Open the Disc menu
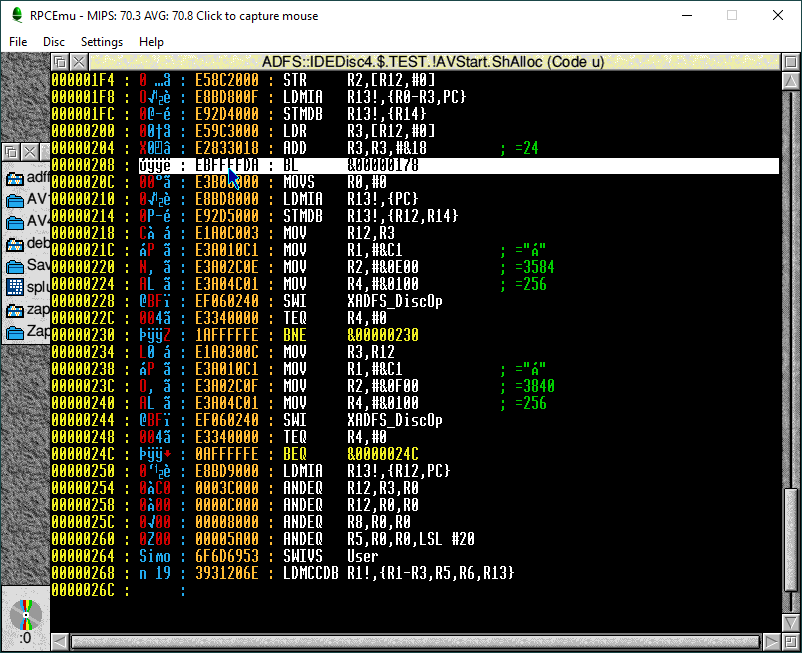802x653 pixels. pyautogui.click(x=54, y=42)
